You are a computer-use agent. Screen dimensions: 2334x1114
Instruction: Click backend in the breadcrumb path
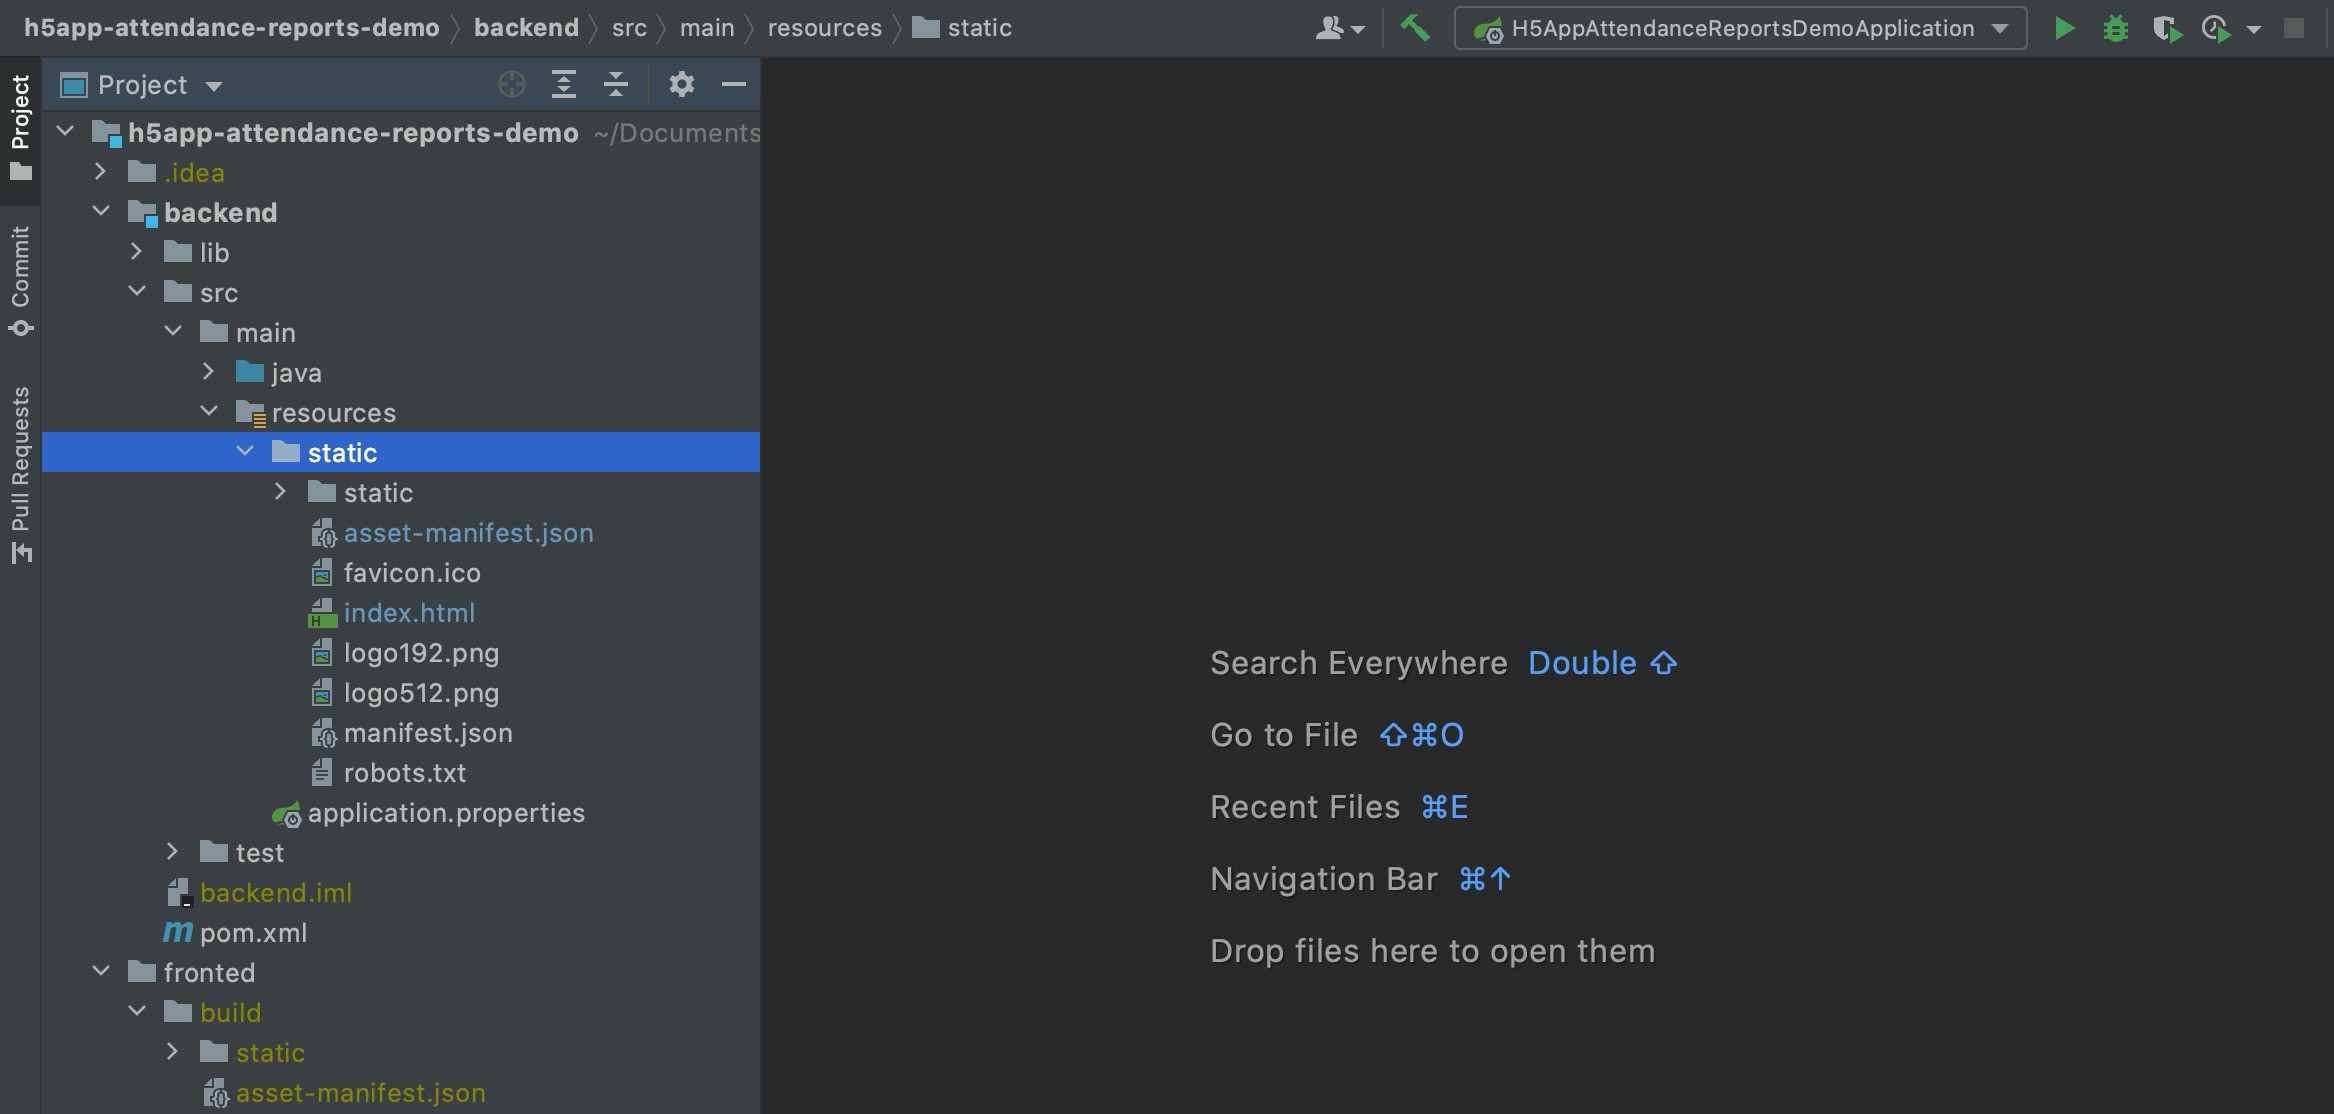click(x=527, y=27)
